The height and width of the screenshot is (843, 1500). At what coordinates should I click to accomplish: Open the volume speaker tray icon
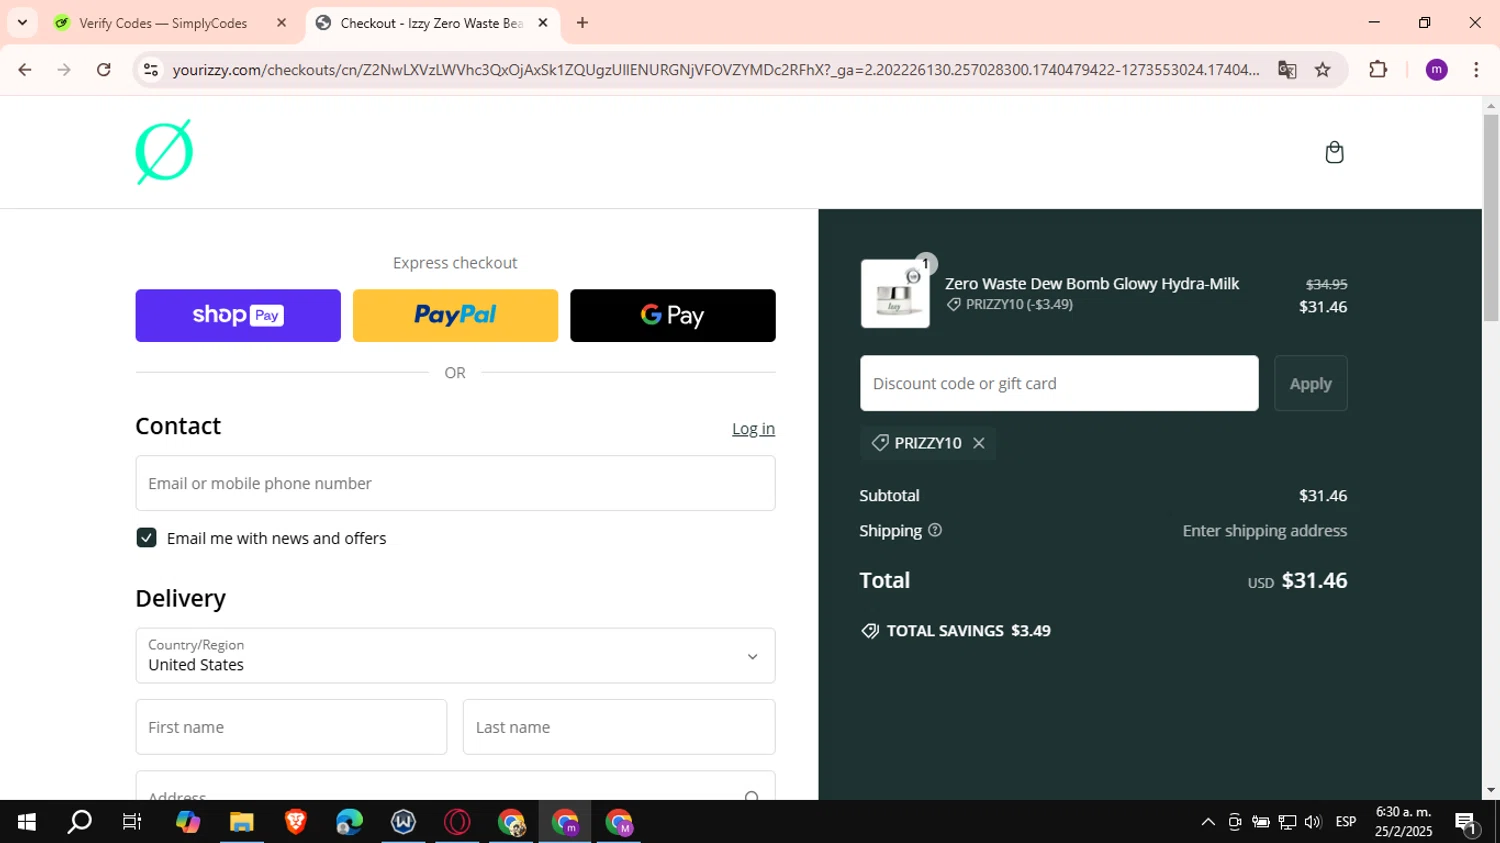click(x=1313, y=822)
